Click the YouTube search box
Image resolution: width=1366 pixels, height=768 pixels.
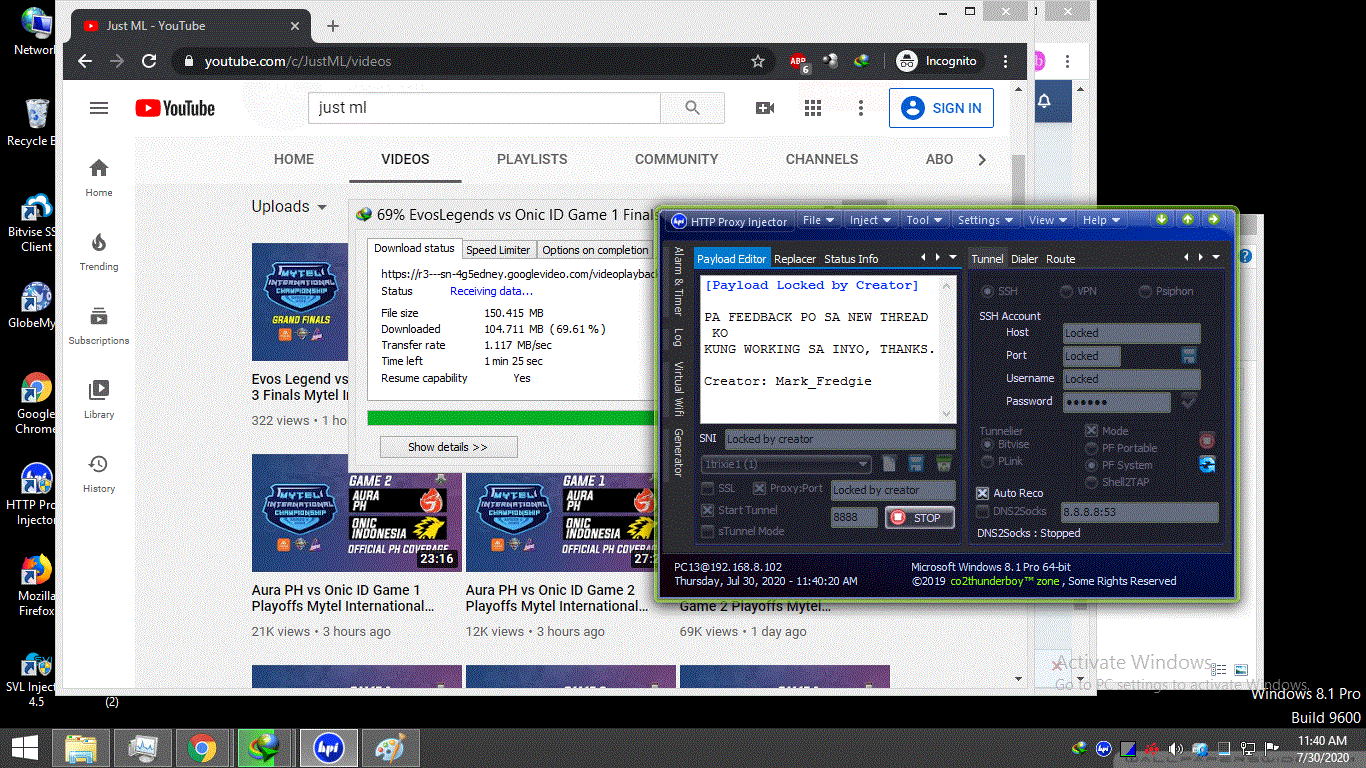[484, 108]
